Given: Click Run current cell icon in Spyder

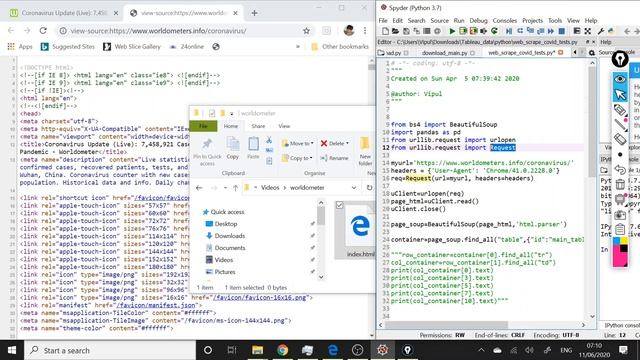Looking at the screenshot, I should click(463, 31).
